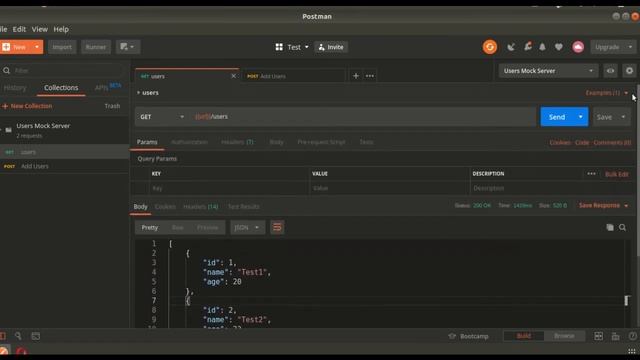Click the Users Mock Server folder icon
The width and height of the screenshot is (640, 360).
9,130
